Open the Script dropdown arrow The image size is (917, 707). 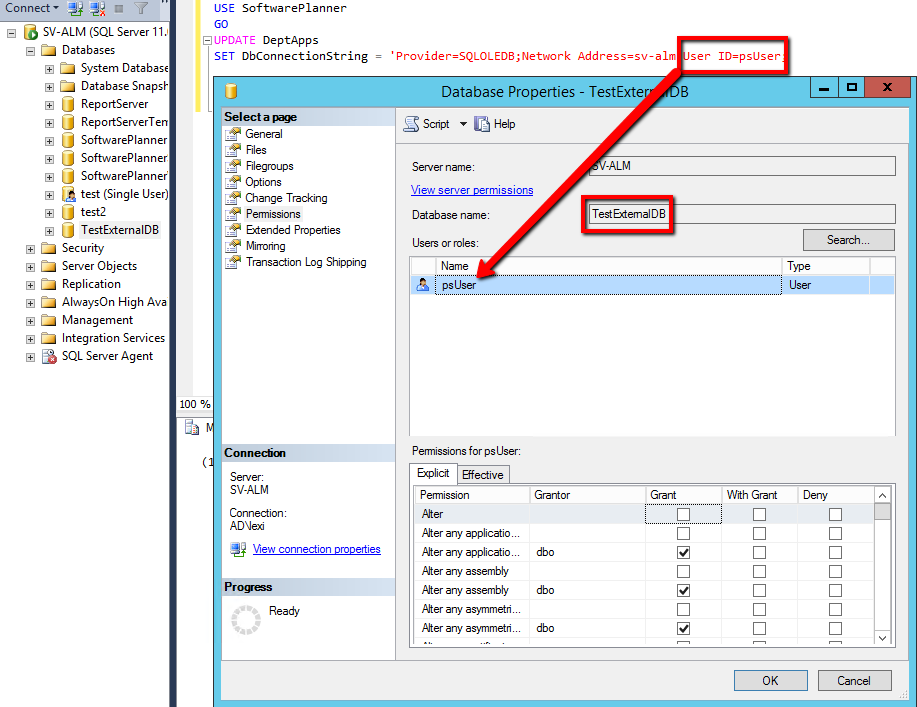pyautogui.click(x=462, y=124)
